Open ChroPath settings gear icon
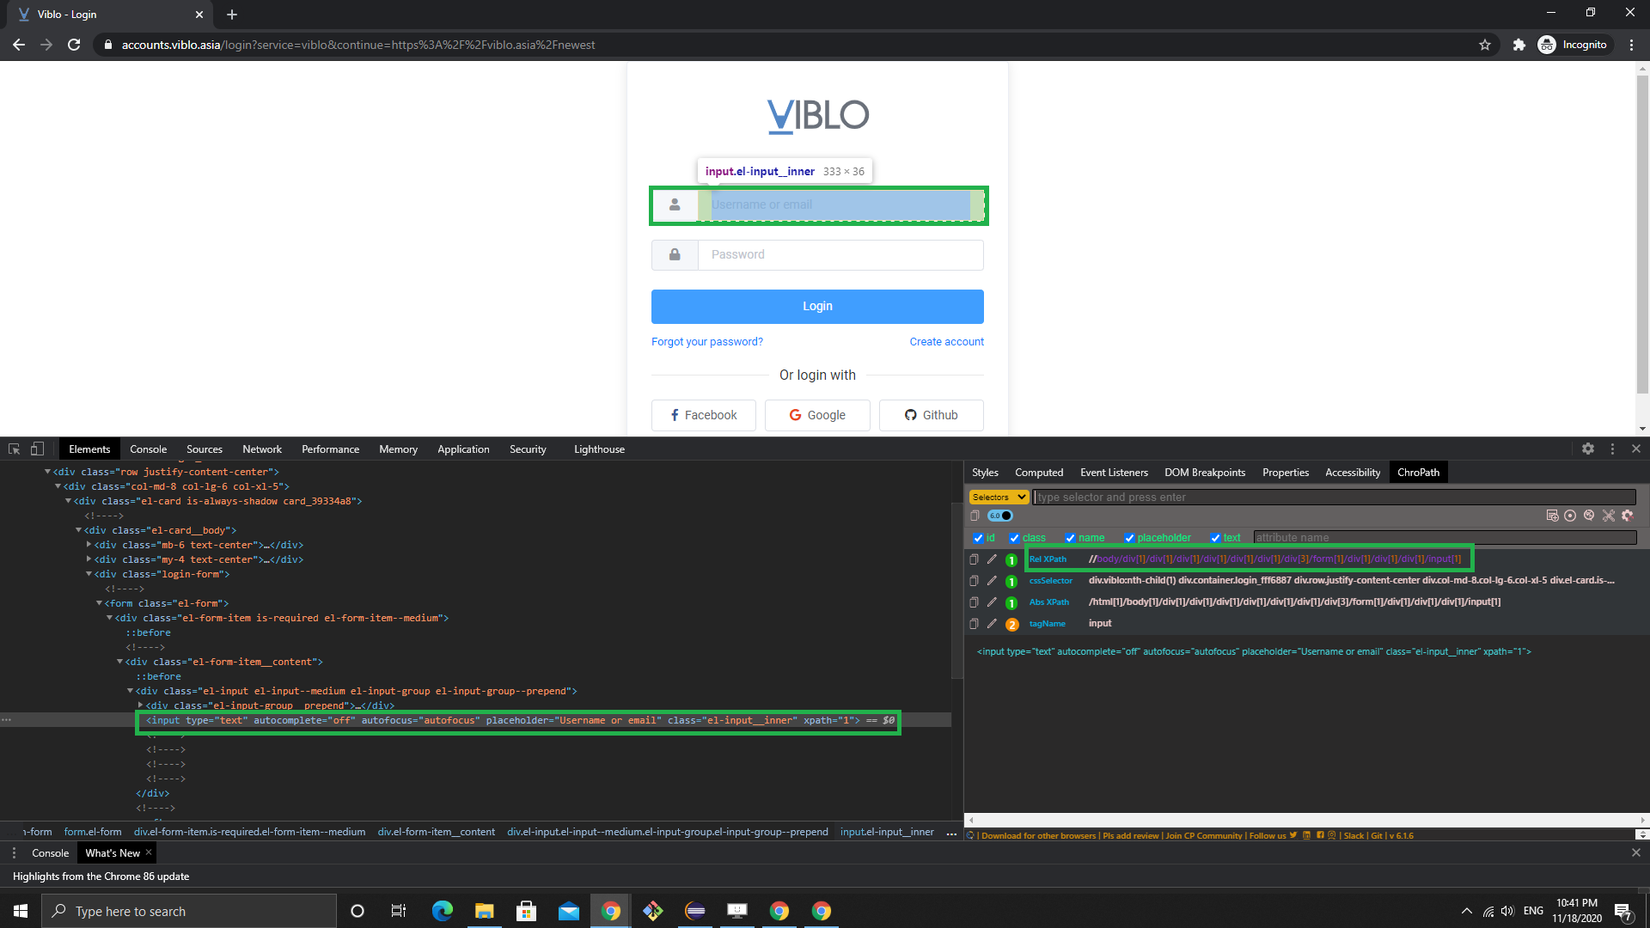The image size is (1650, 928). 1627,516
